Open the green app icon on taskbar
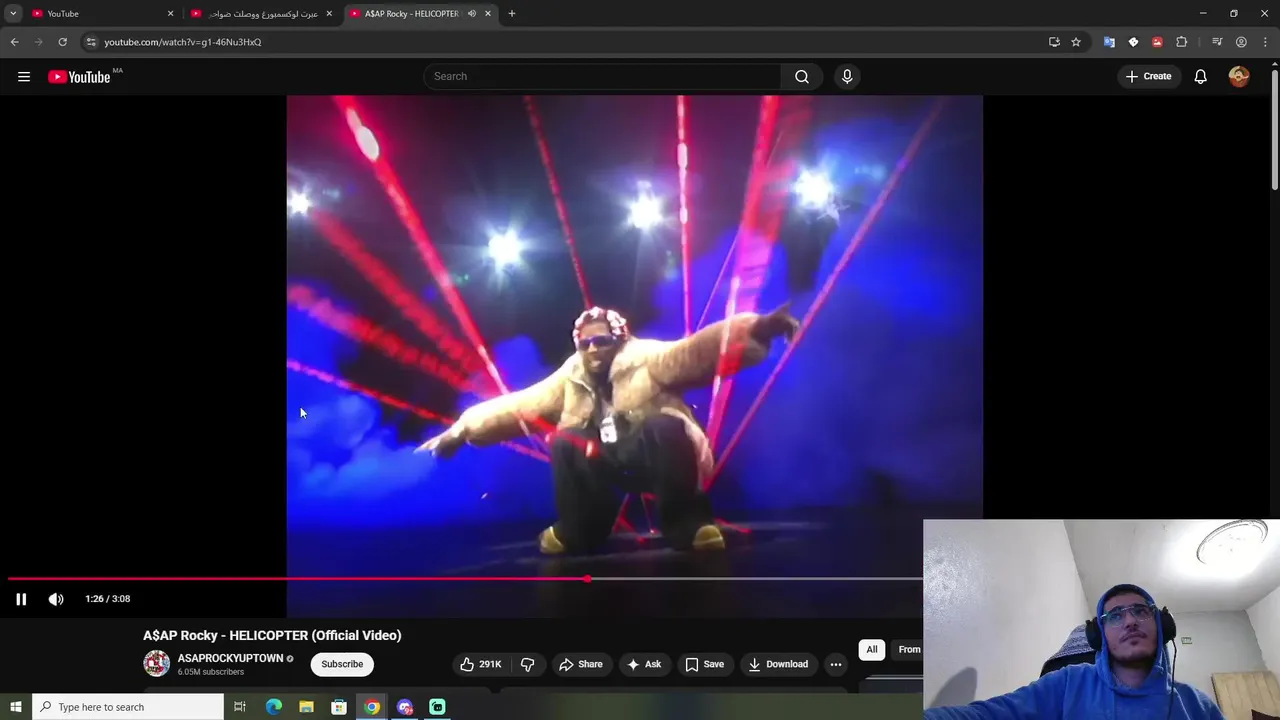 tap(437, 707)
